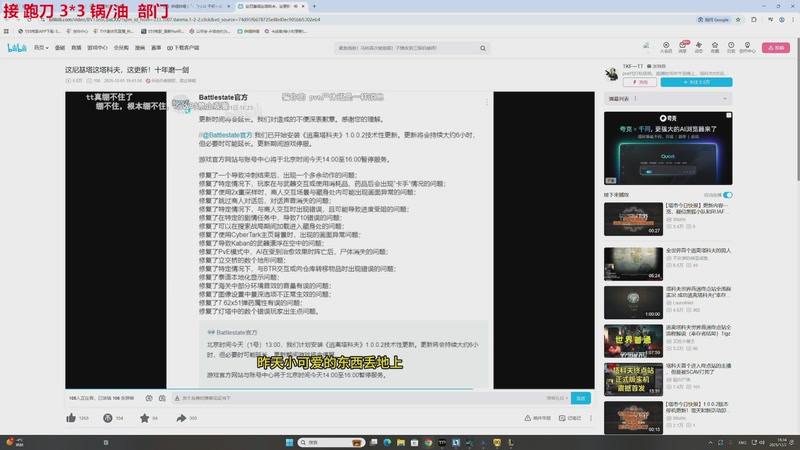
Task: Click the page vertical scrollbar
Action: click(797, 110)
